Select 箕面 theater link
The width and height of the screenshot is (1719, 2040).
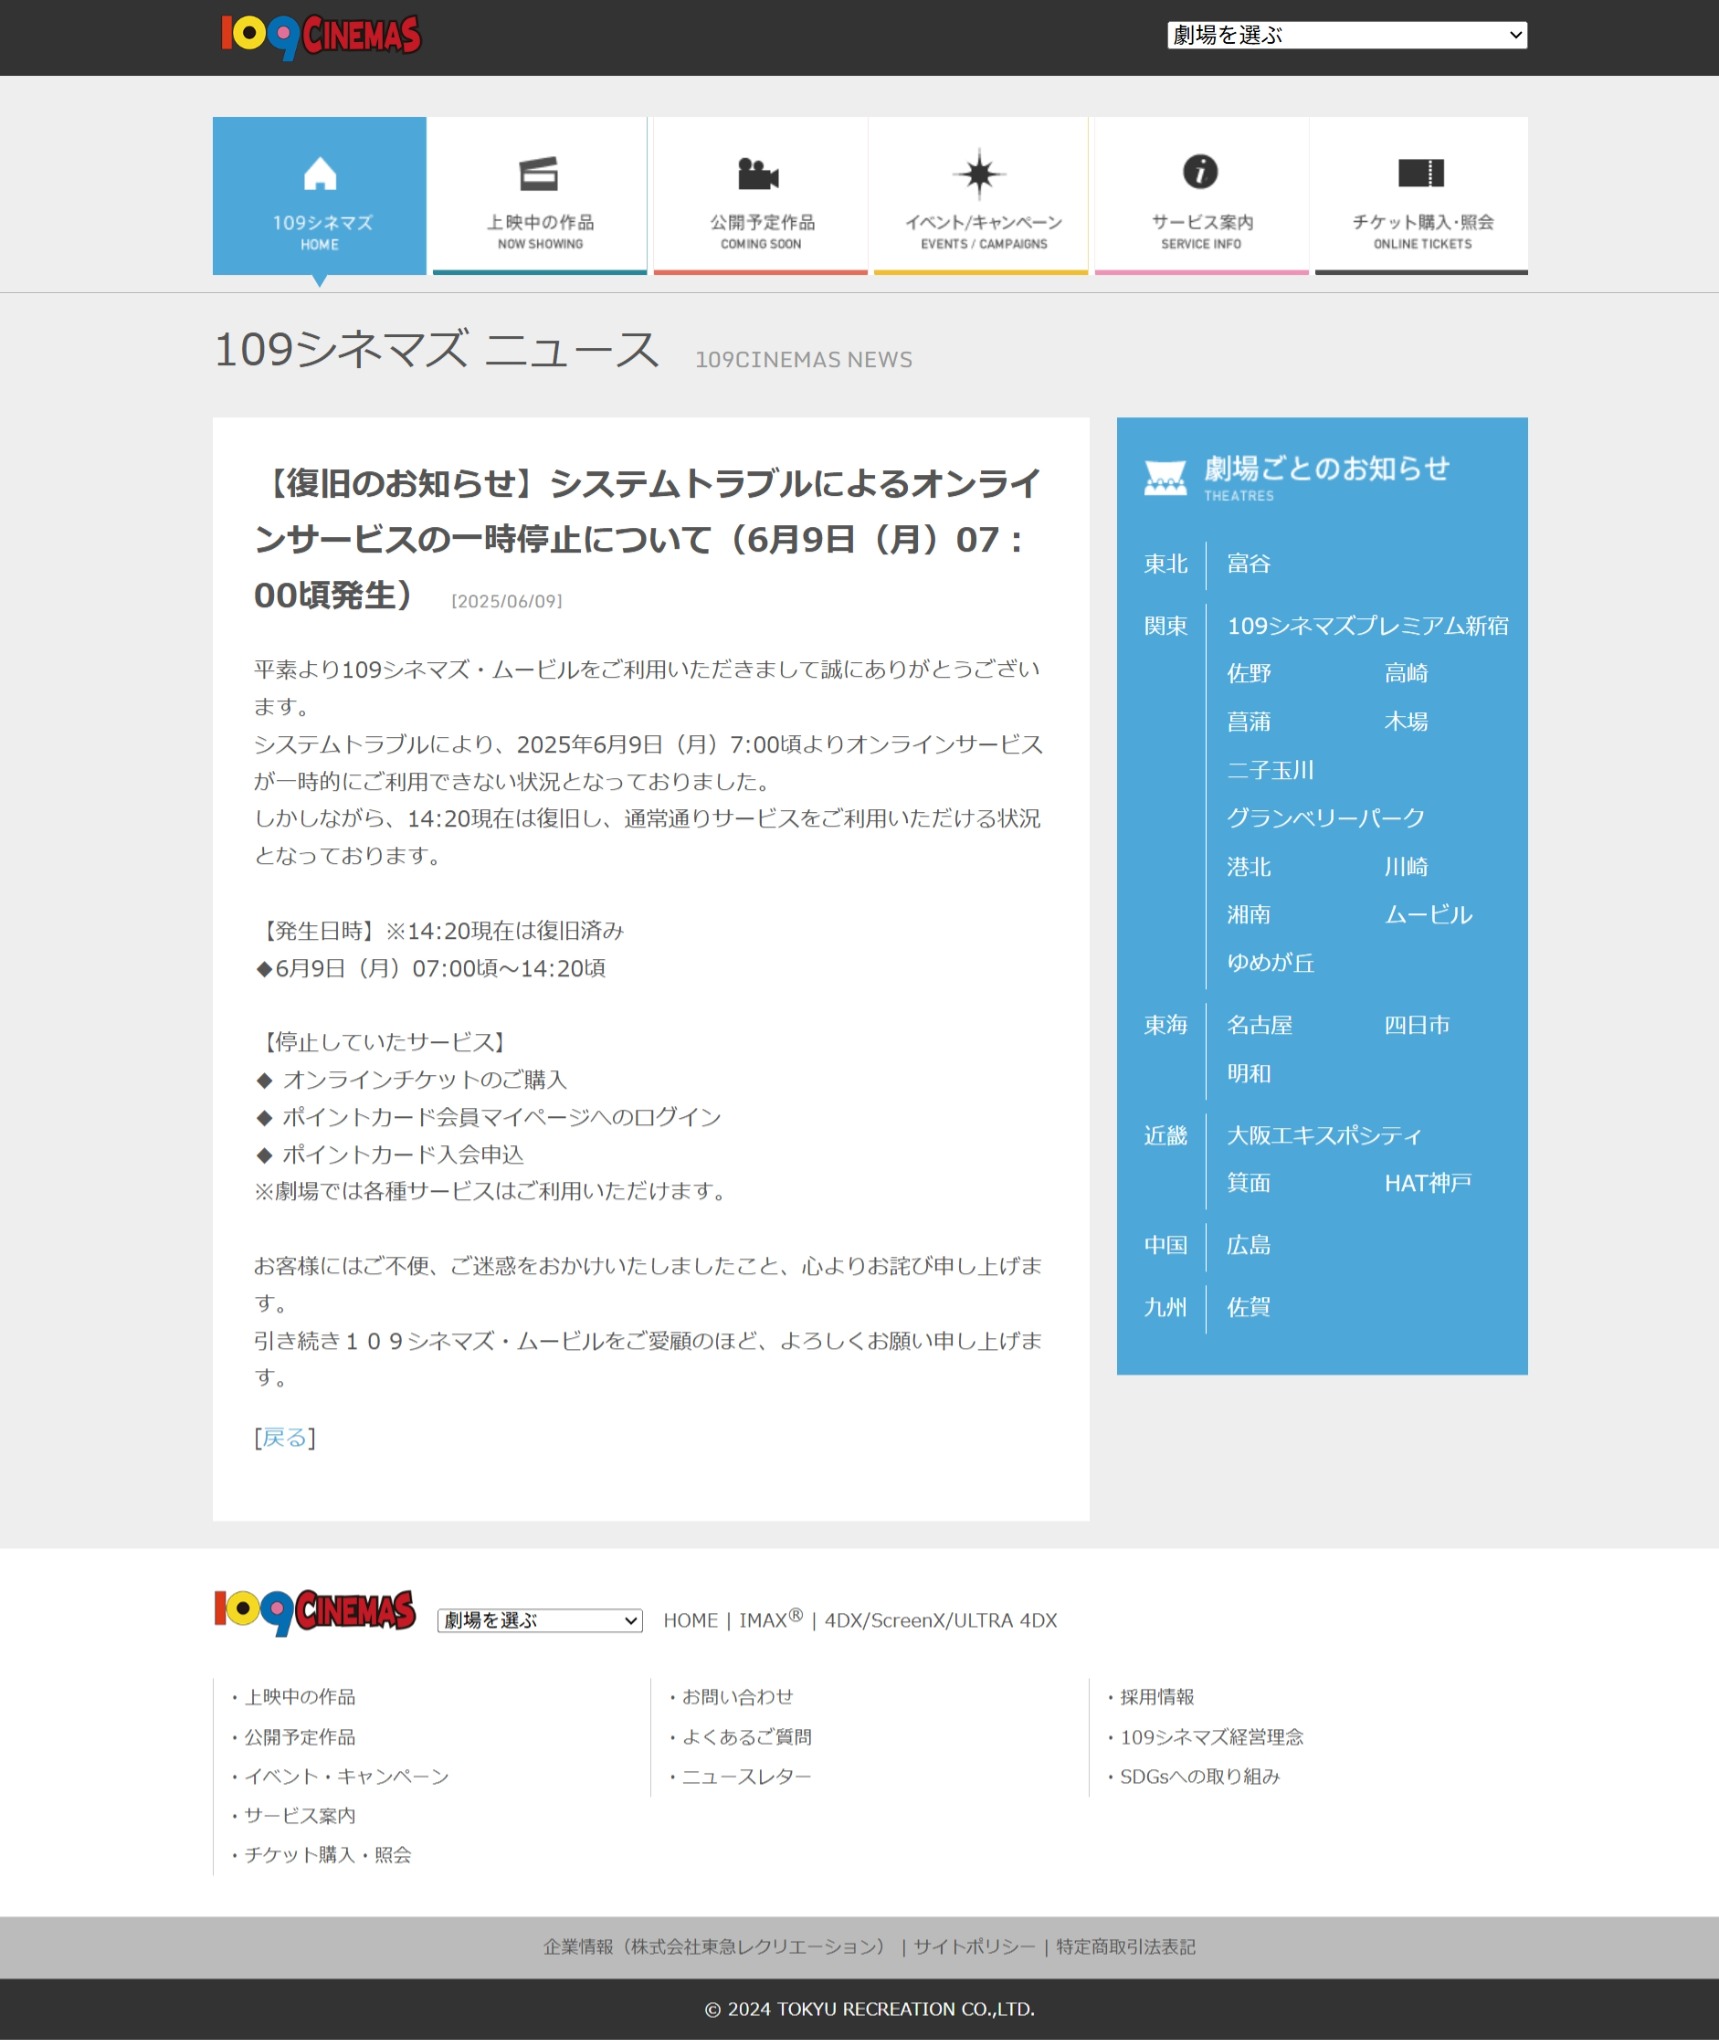click(1249, 1183)
